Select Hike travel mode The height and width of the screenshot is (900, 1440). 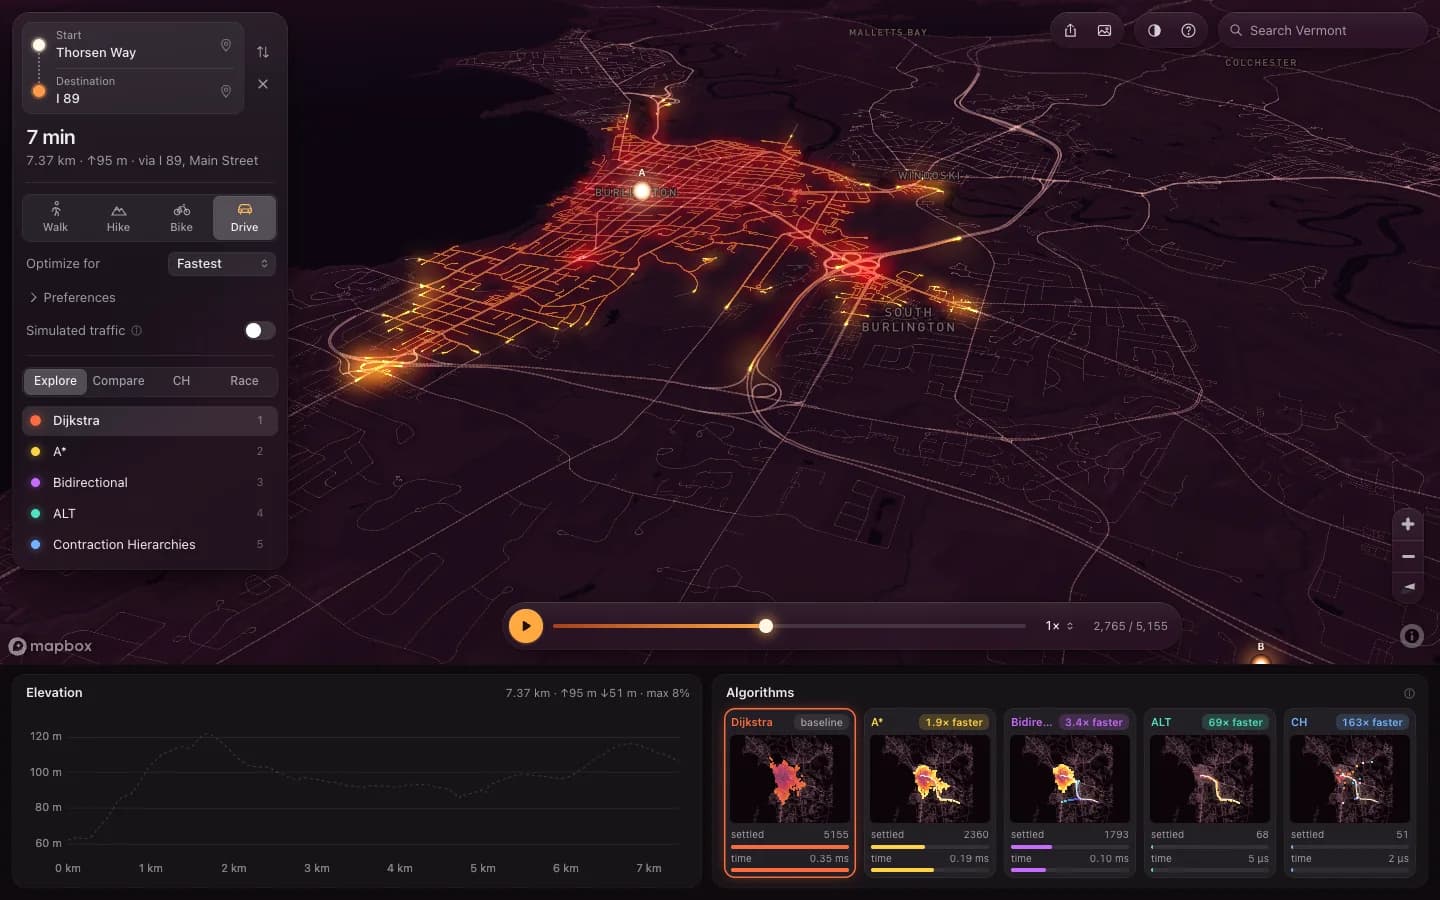click(118, 217)
